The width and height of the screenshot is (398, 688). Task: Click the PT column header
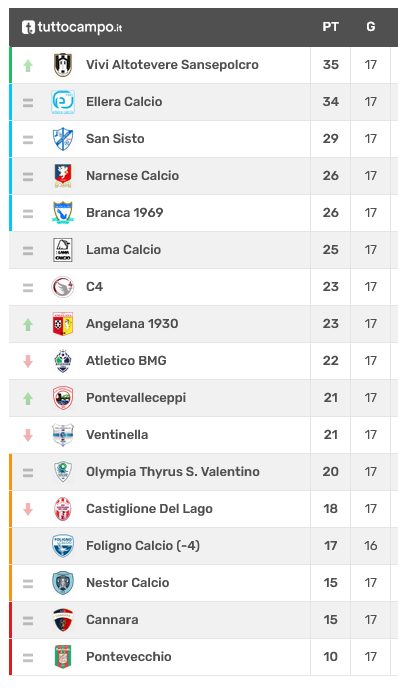click(x=330, y=27)
